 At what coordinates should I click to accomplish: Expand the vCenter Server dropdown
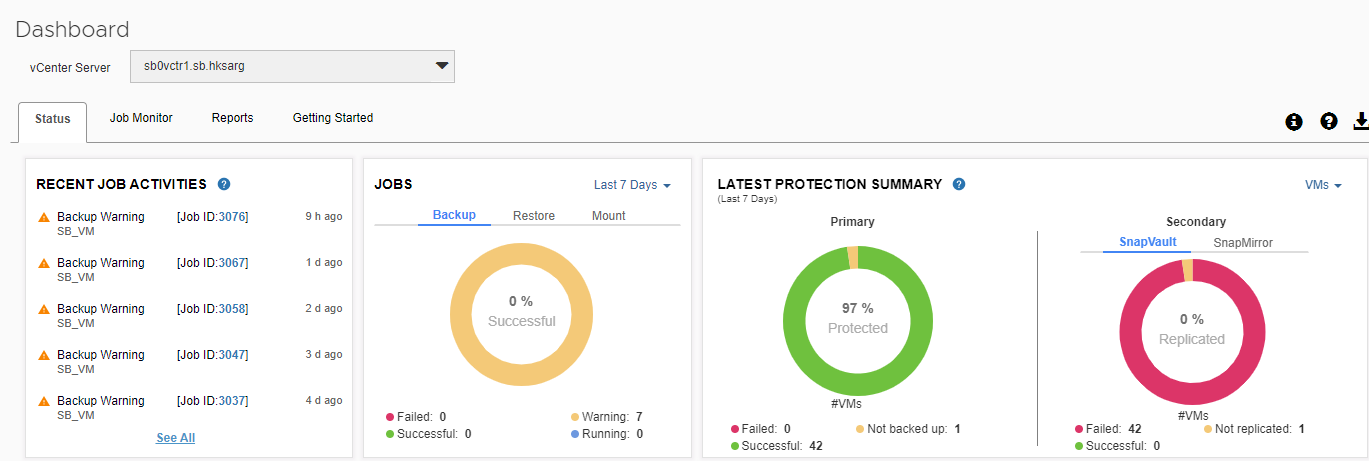tap(292, 66)
